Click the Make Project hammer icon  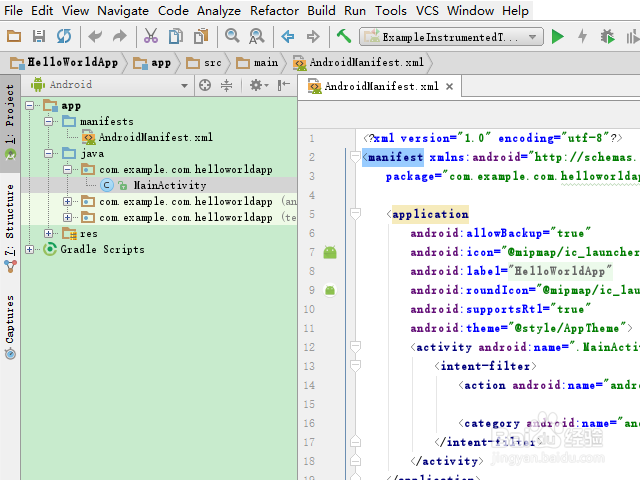(x=344, y=36)
